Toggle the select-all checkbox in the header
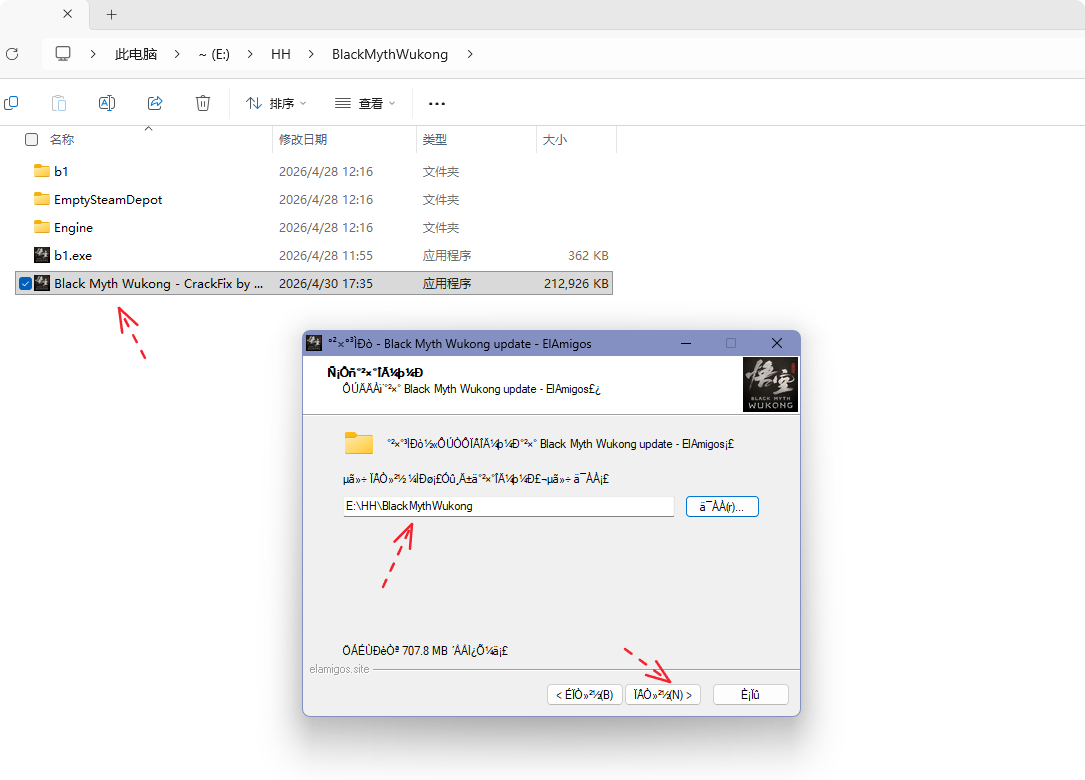Screen dimensions: 1085x780 point(31,140)
